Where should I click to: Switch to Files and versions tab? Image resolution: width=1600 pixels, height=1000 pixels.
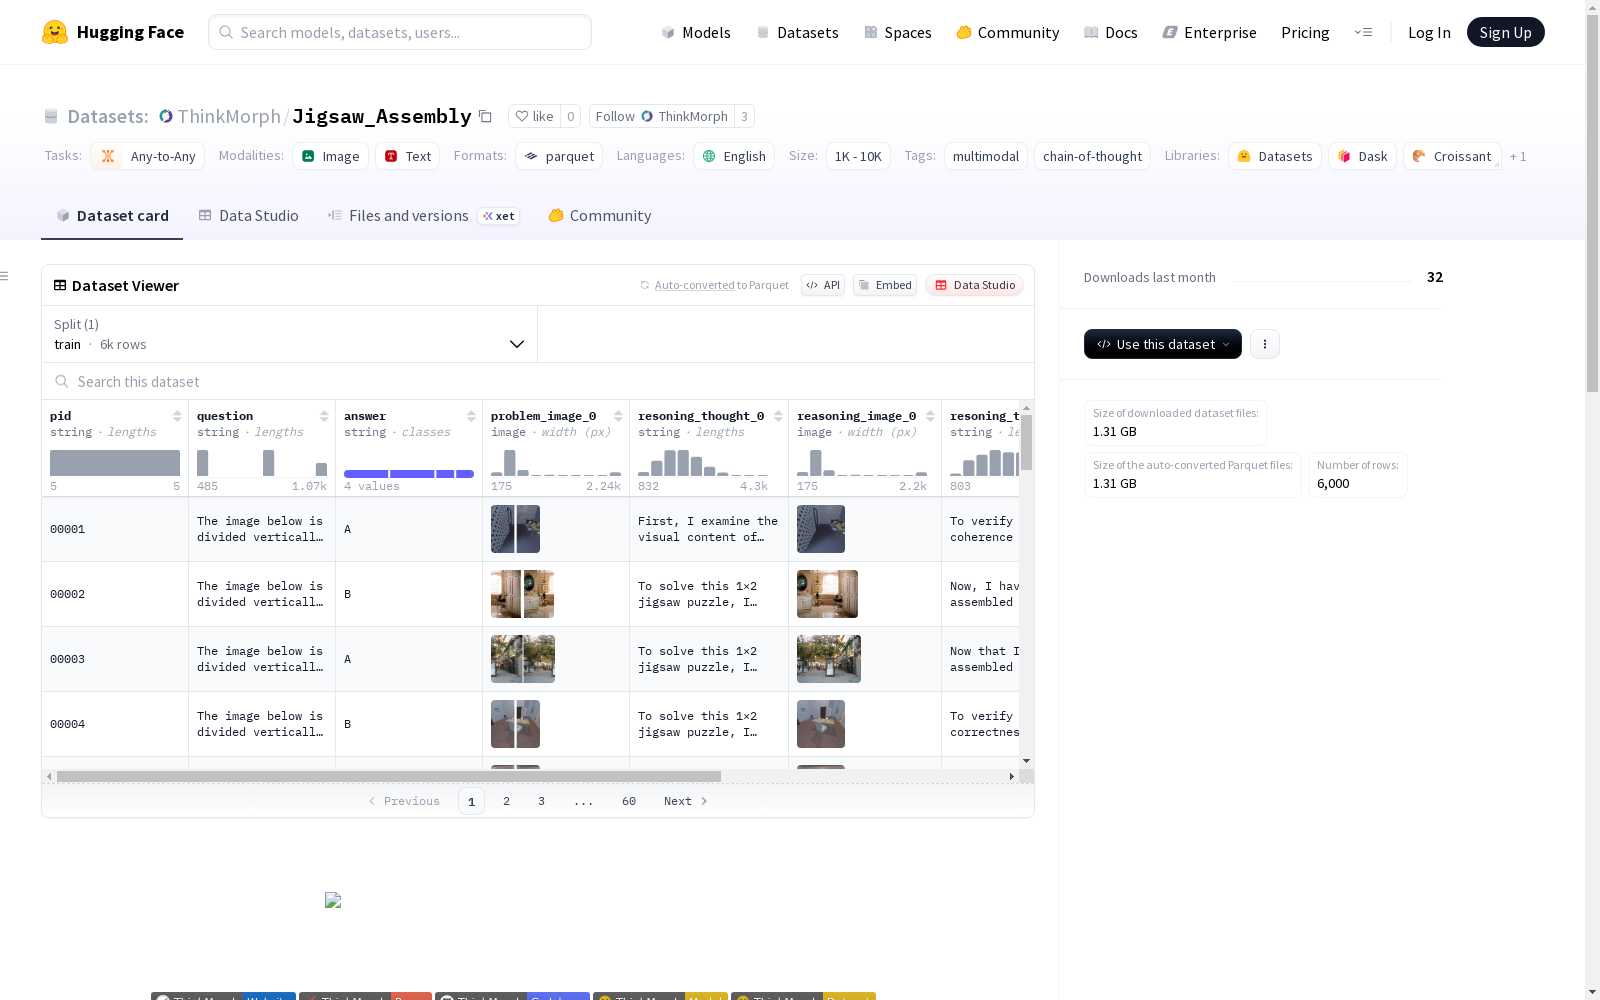[423, 215]
